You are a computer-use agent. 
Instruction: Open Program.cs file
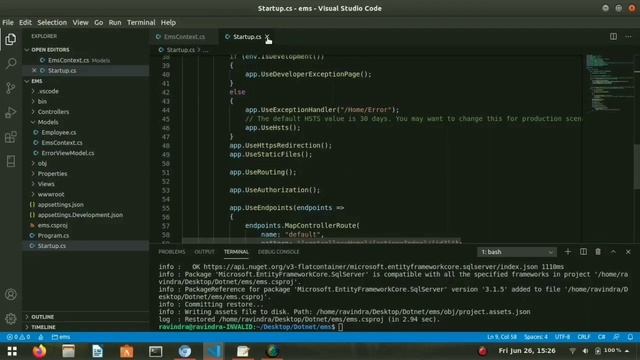tap(53, 236)
